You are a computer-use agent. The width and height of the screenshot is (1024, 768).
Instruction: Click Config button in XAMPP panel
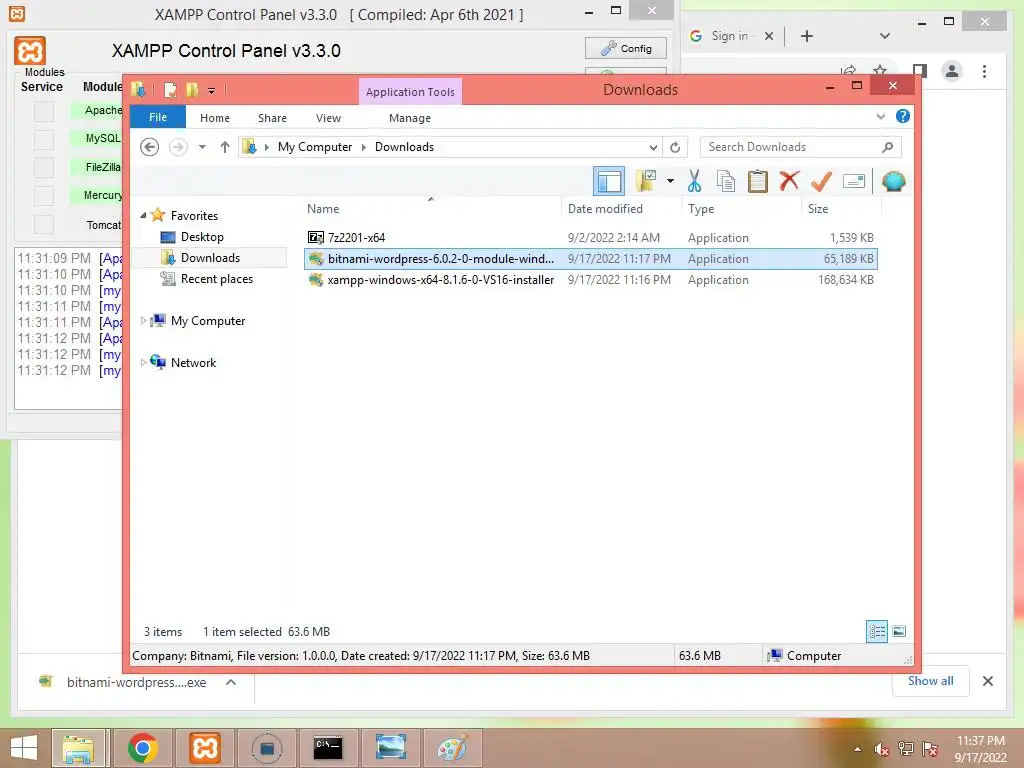pos(626,48)
